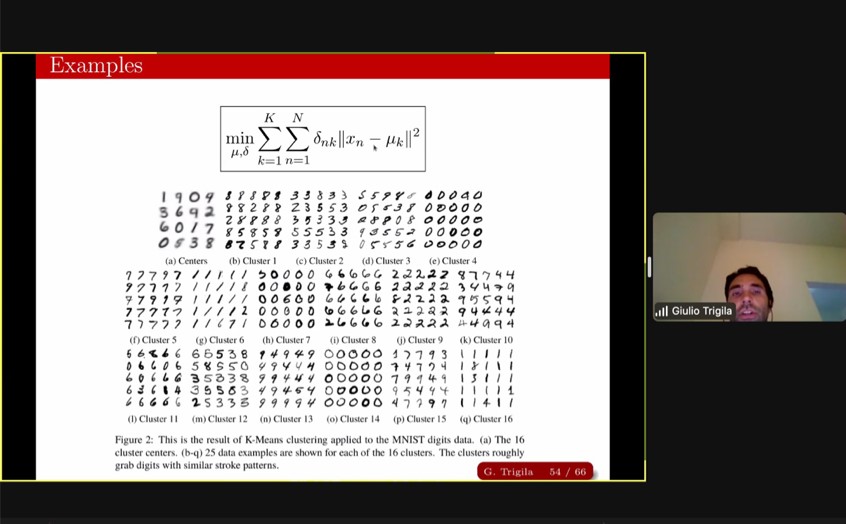Click the "(n) Cluster 13" caption

[286, 419]
